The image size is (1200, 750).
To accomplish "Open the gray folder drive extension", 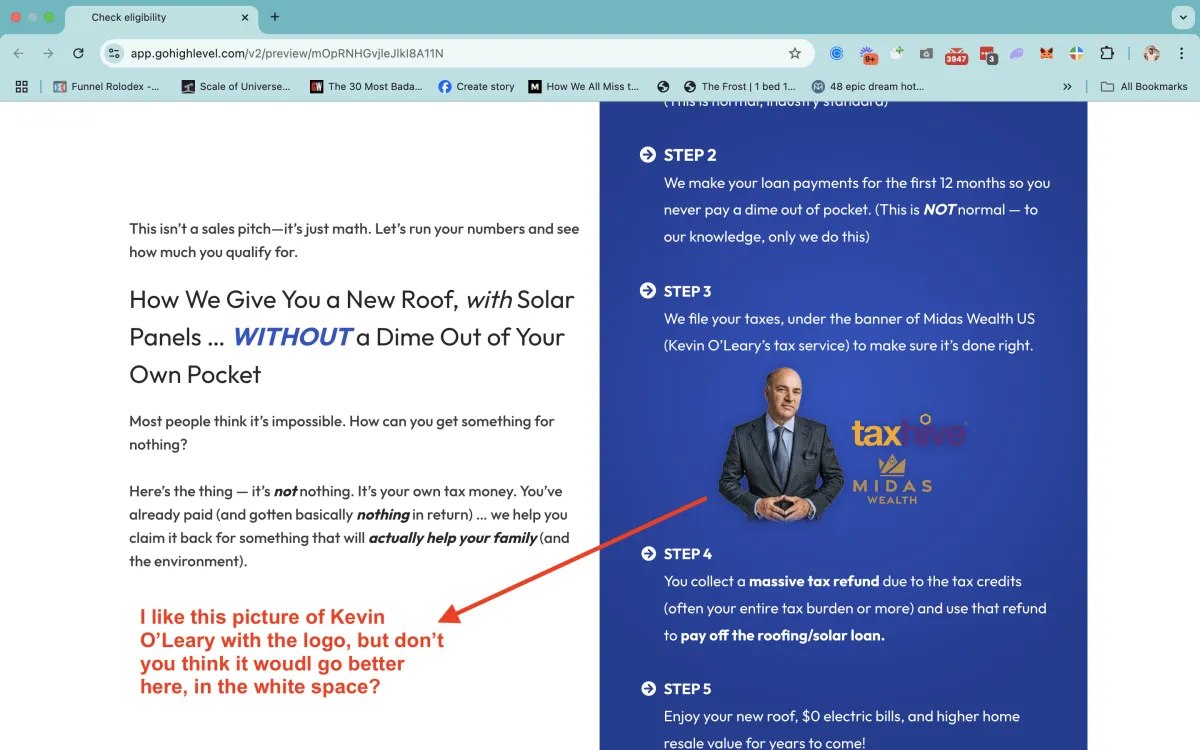I will [x=927, y=53].
